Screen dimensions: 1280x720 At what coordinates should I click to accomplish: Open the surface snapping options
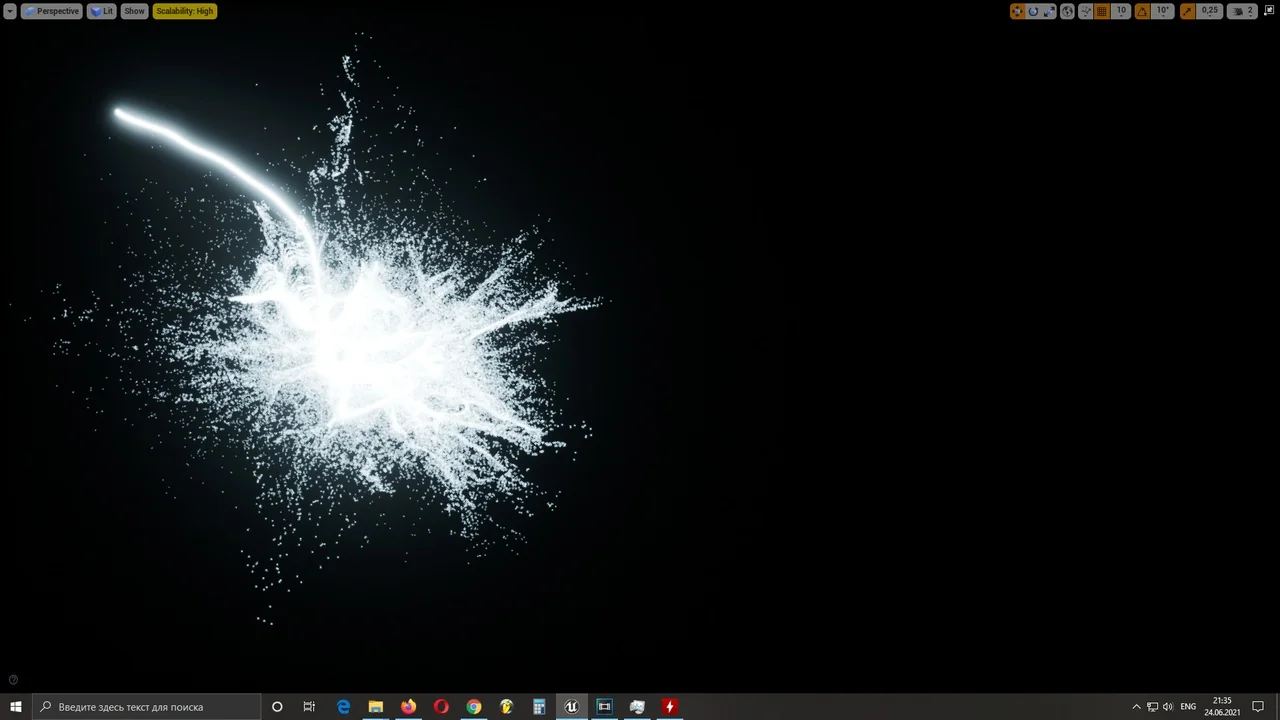(x=1085, y=11)
